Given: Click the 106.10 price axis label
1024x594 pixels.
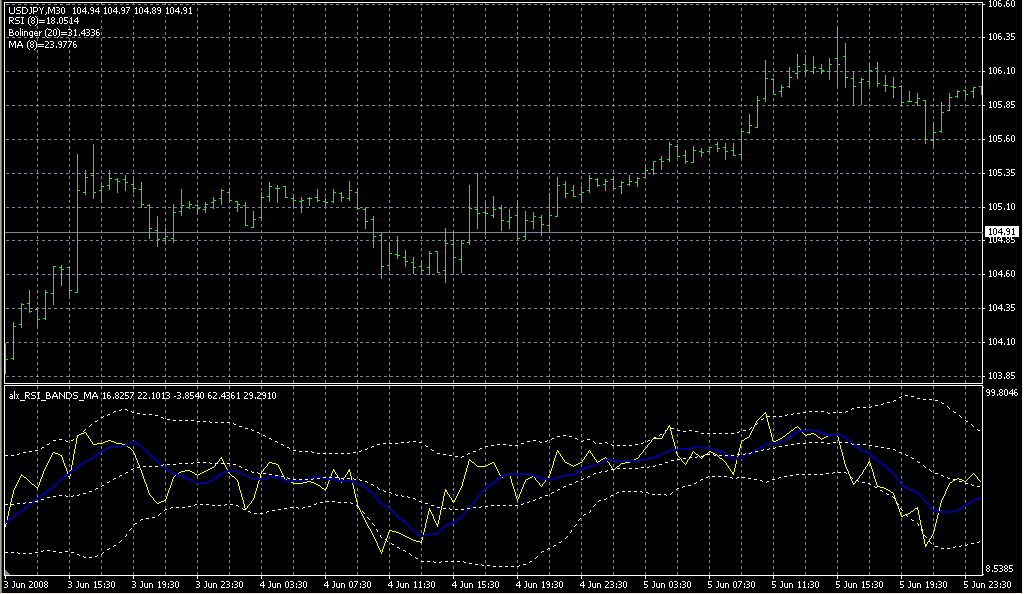Looking at the screenshot, I should pos(1001,71).
